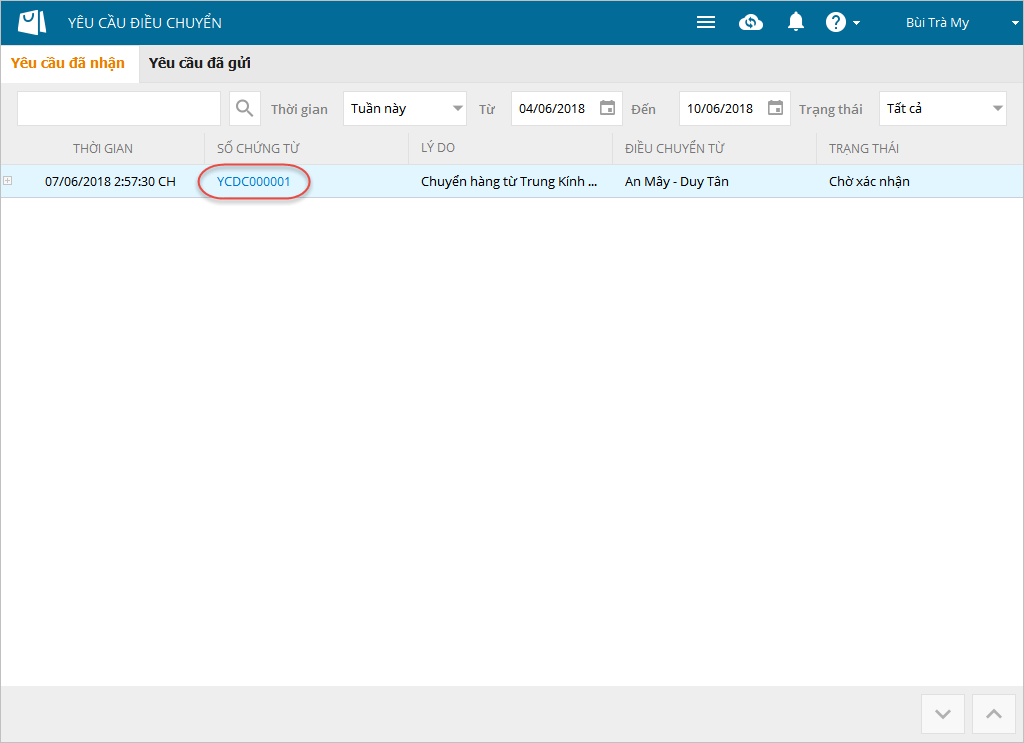Open the YCDC000001 document link
This screenshot has width=1024, height=743.
pyautogui.click(x=254, y=182)
